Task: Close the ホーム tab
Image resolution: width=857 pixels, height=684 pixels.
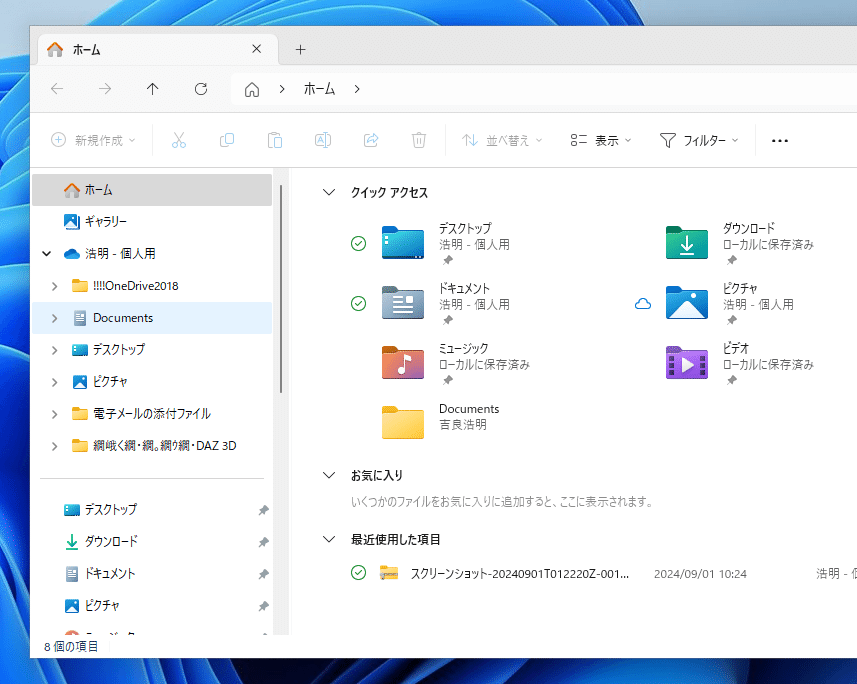Action: (x=256, y=49)
